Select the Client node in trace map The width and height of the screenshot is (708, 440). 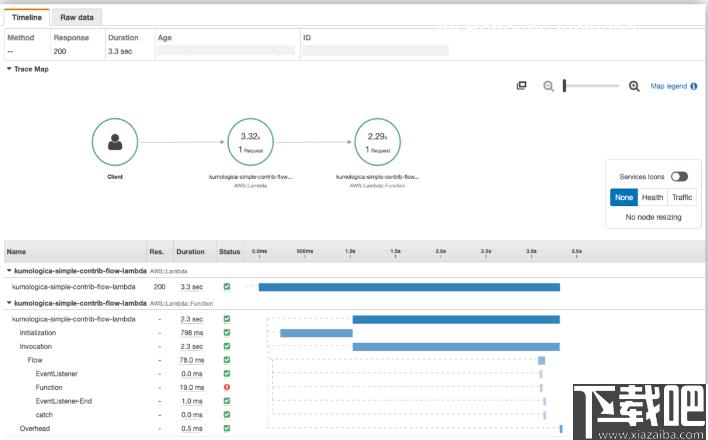[115, 142]
